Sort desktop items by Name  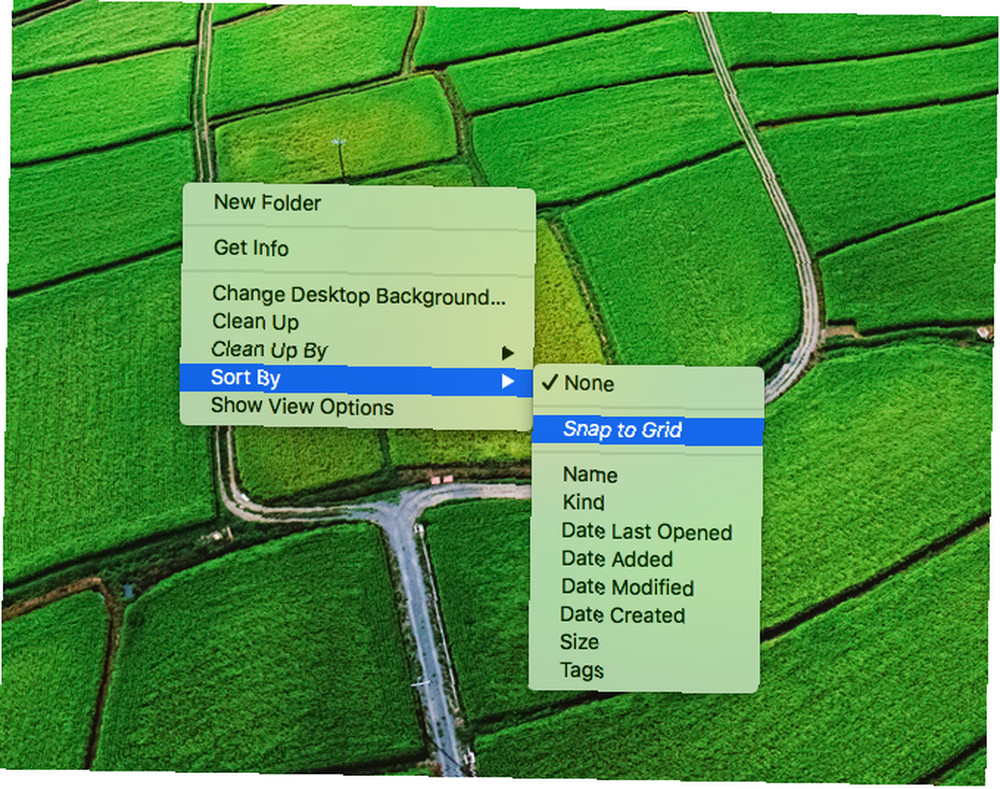click(647, 475)
